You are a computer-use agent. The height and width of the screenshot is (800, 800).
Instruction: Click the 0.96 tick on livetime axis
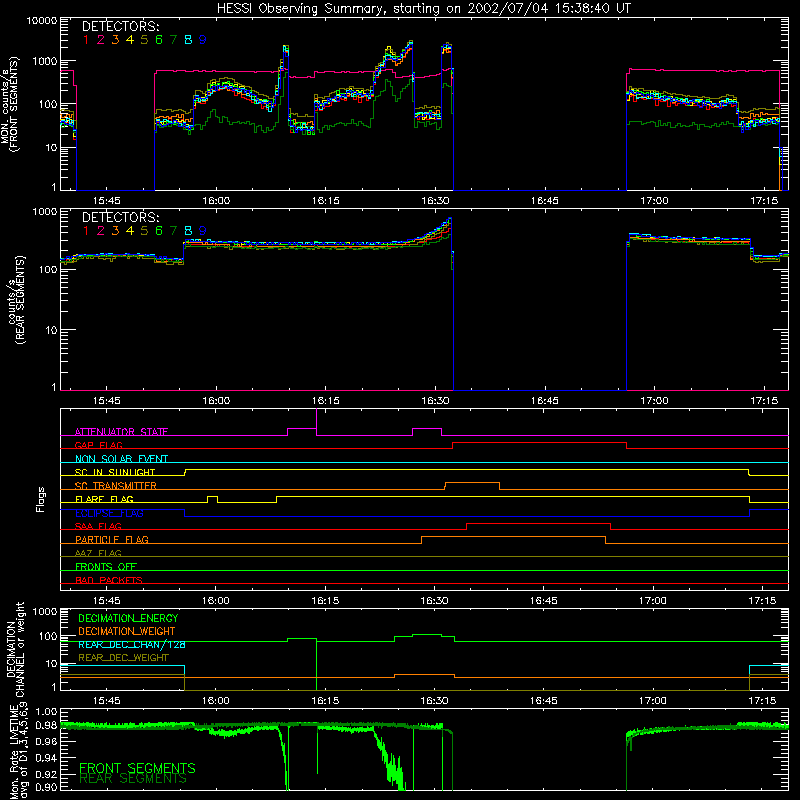pos(46,741)
